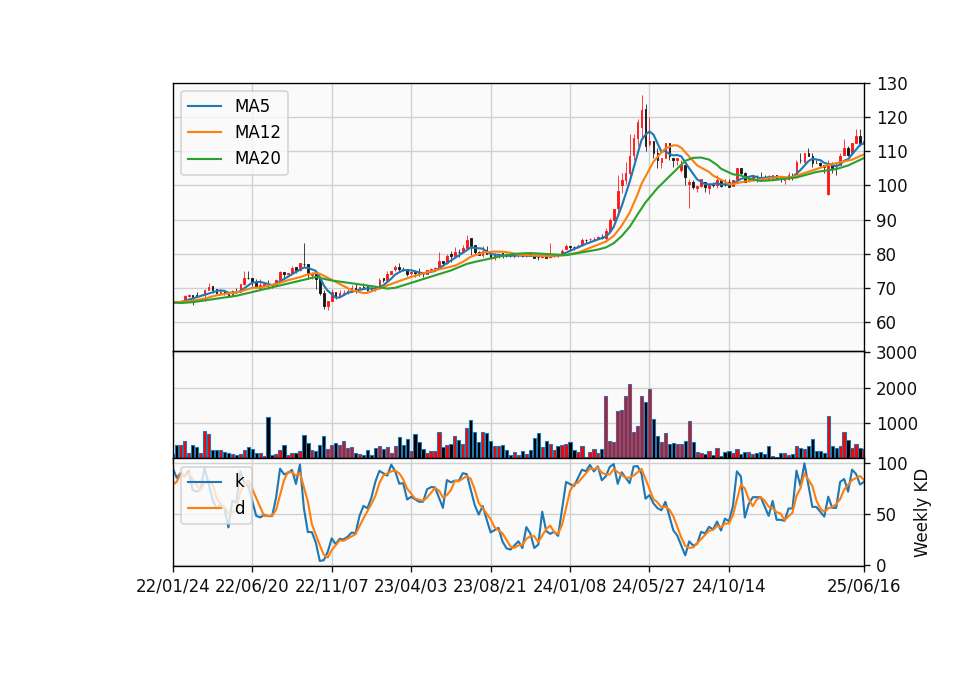
Task: Click the d legend entry
Action: coord(239,508)
